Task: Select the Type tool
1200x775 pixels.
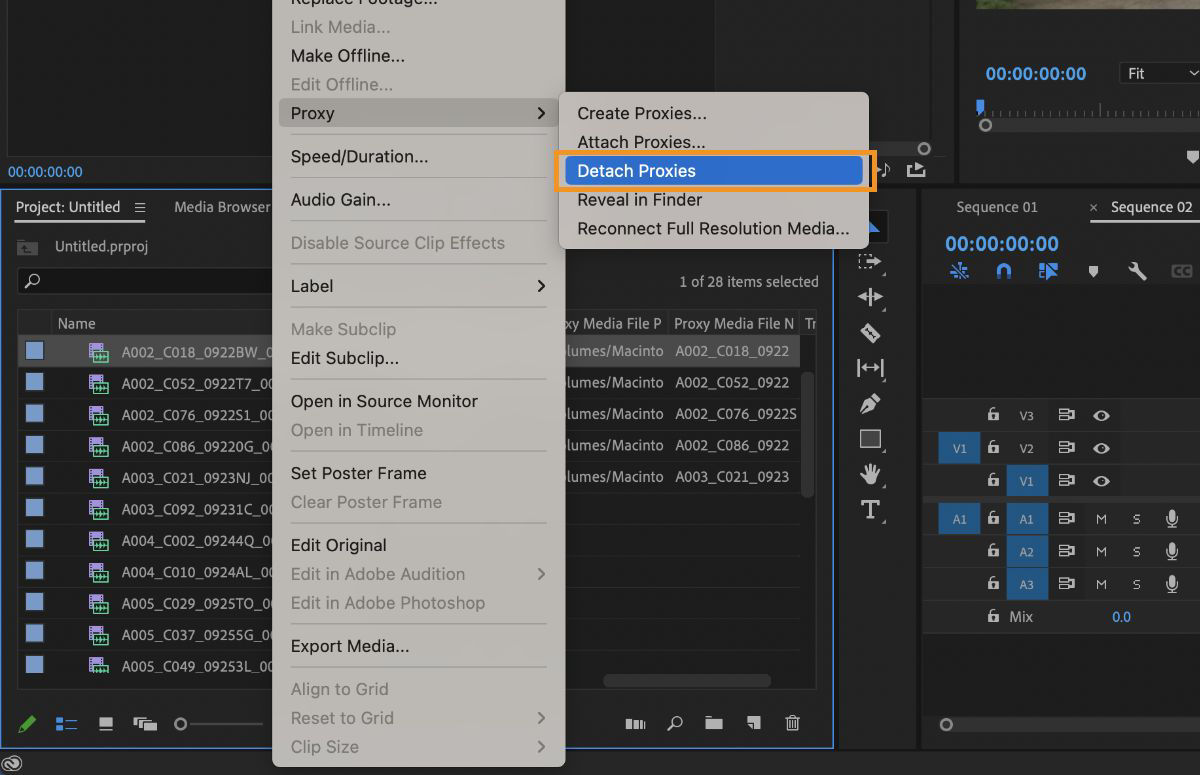Action: click(x=869, y=510)
